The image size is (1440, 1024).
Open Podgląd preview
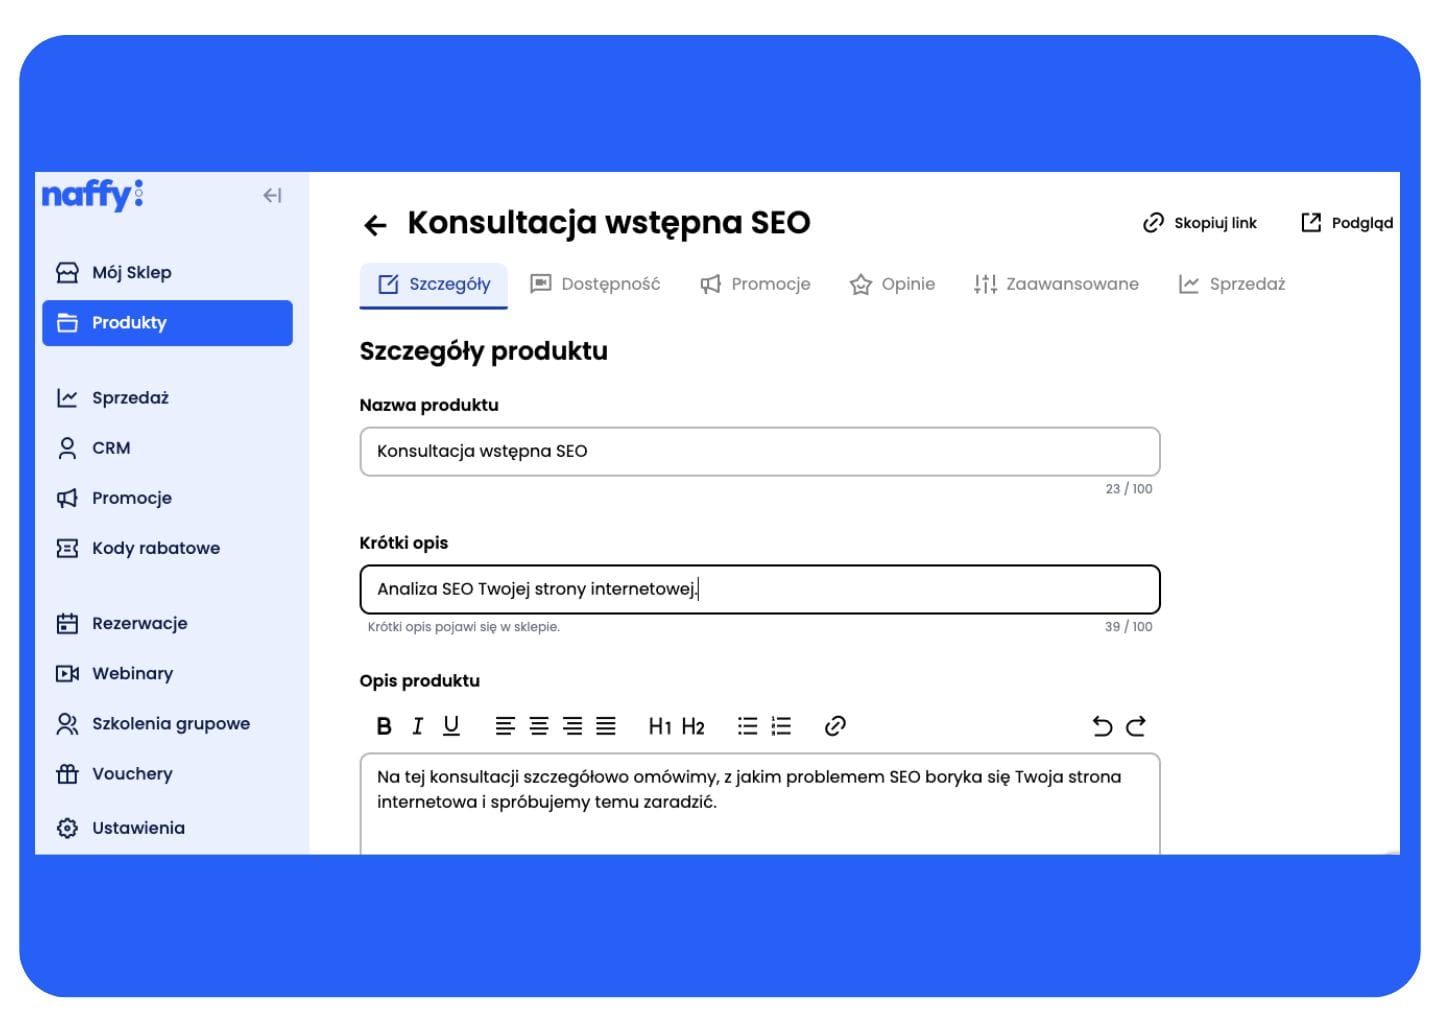tap(1346, 222)
